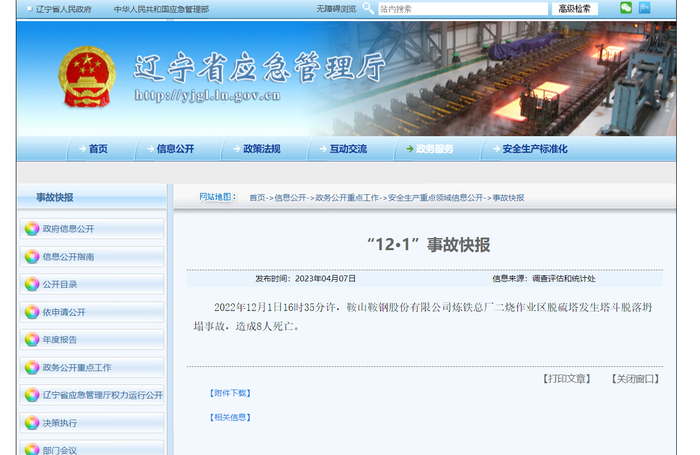This screenshot has width=700, height=455.
Task: Click the WeChat green icon
Action: pos(626,8)
